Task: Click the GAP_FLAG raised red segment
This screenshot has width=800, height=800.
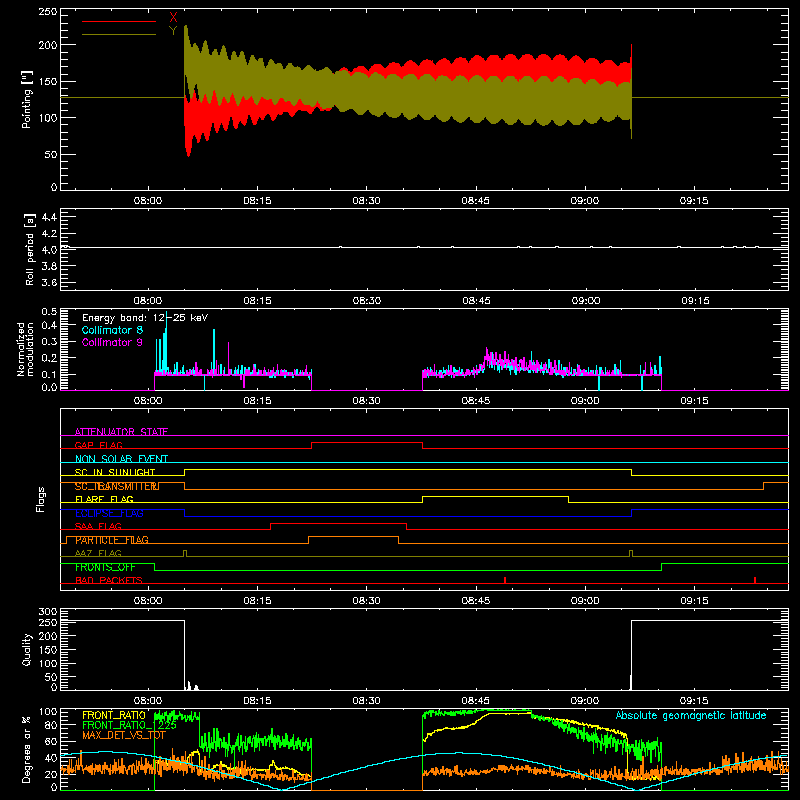Action: (367, 442)
